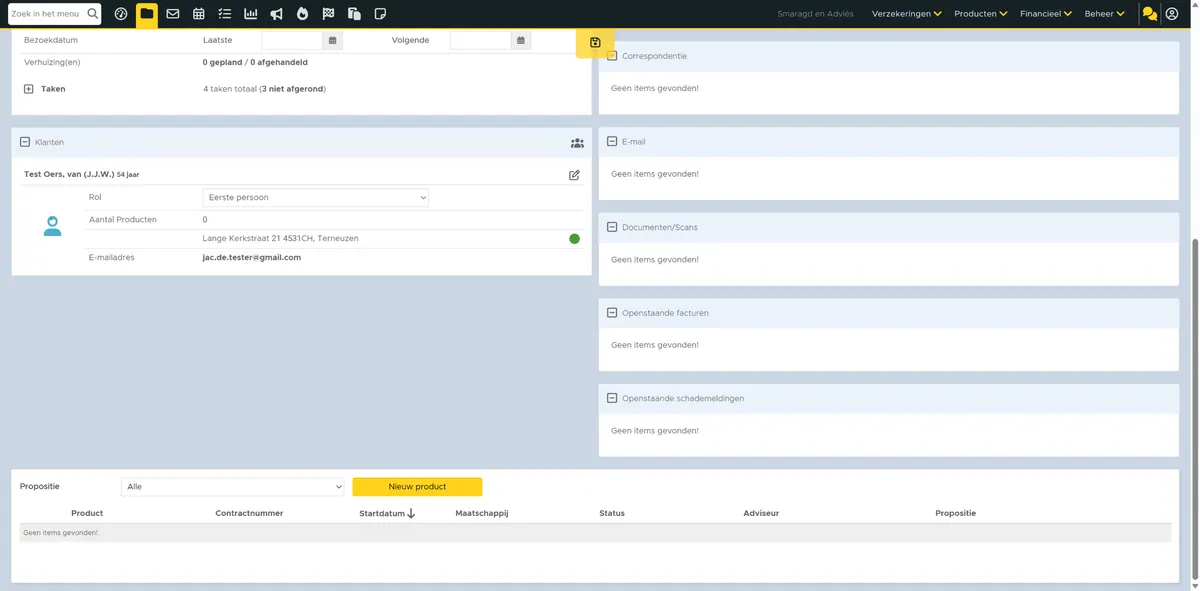Click the Laatste date input field
This screenshot has height=591, width=1200.
pos(293,41)
